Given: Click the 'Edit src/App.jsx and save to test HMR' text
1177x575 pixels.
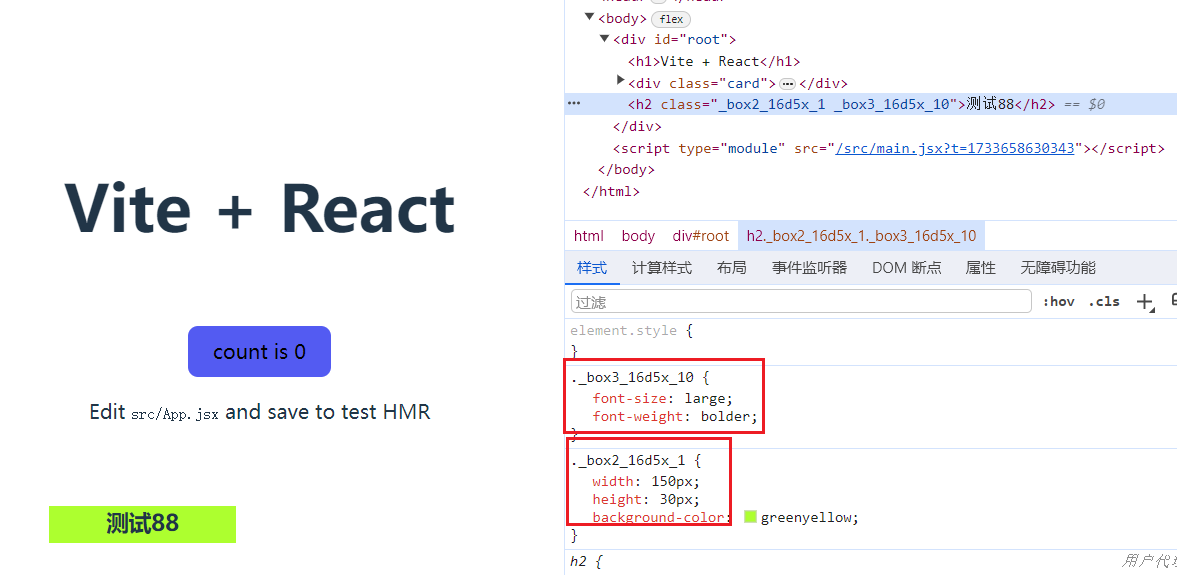Looking at the screenshot, I should coord(260,412).
